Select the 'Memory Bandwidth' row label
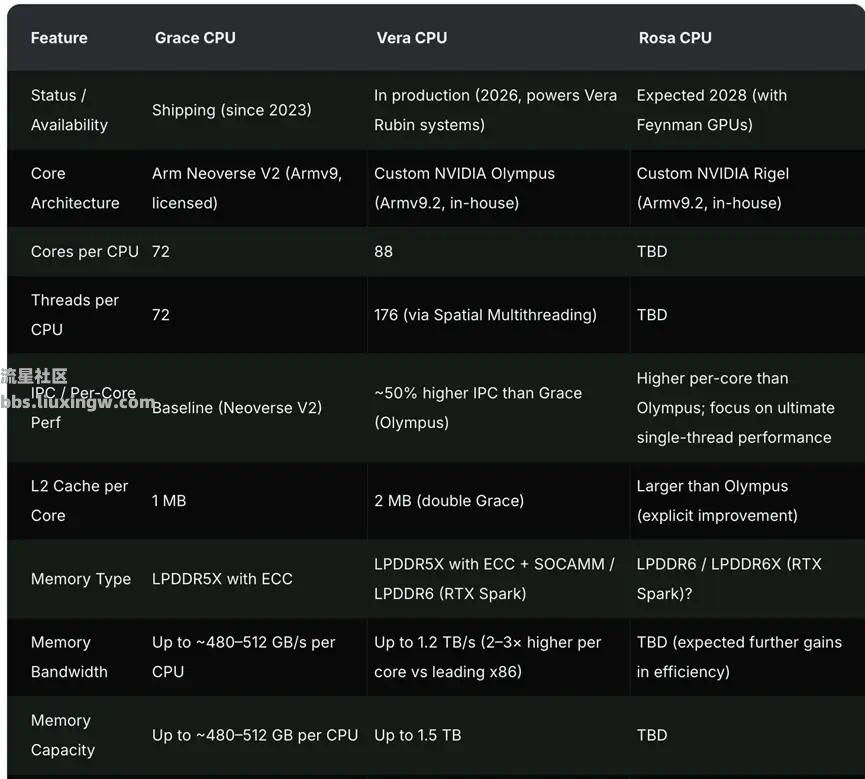This screenshot has height=779, width=865. [69, 657]
